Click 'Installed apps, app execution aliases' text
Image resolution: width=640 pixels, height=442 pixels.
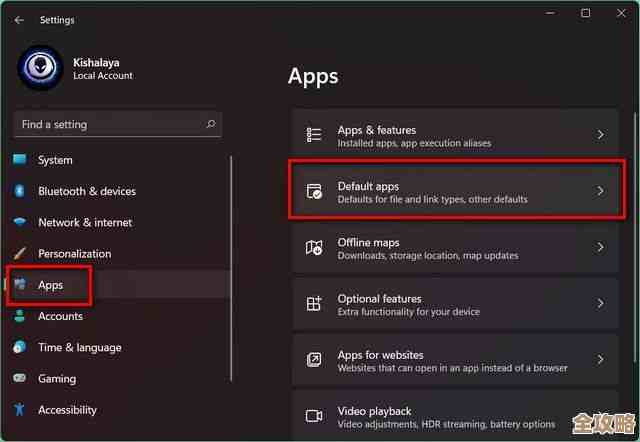click(x=414, y=143)
